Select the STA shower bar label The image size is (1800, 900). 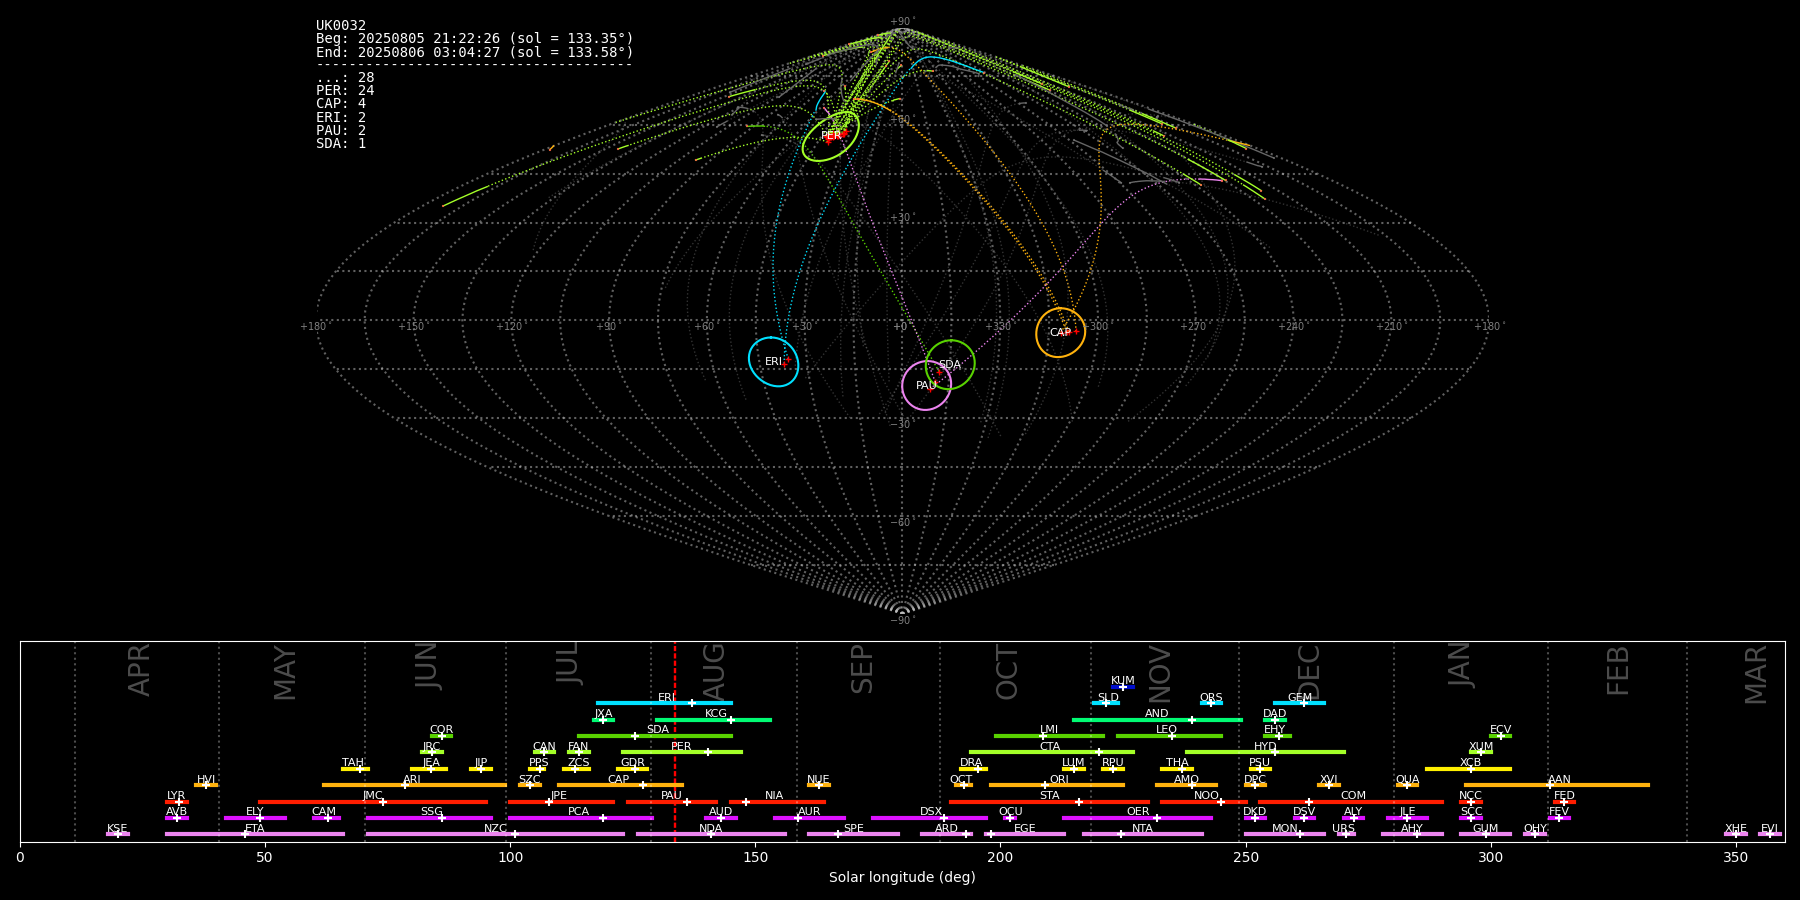[x=1049, y=796]
